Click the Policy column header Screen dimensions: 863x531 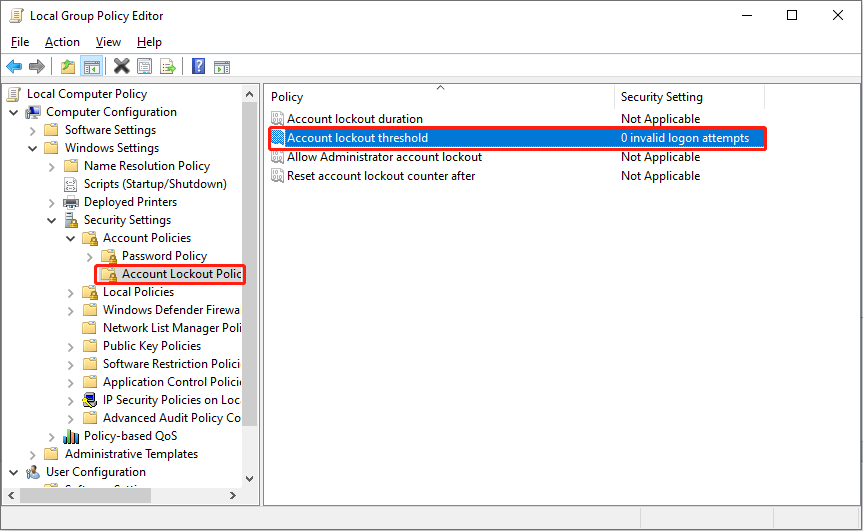[x=440, y=97]
